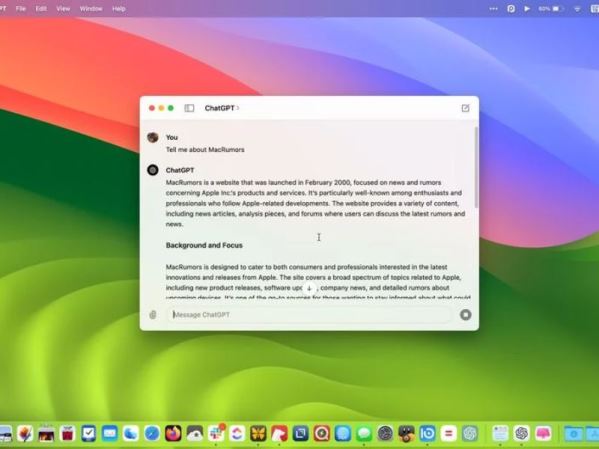Open the ChatGPT model dropdown in title
Image resolution: width=599 pixels, height=449 pixels.
pyautogui.click(x=222, y=108)
